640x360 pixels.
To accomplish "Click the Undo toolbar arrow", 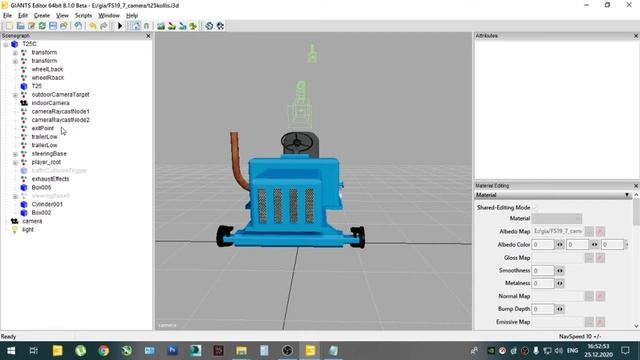I will point(93,26).
